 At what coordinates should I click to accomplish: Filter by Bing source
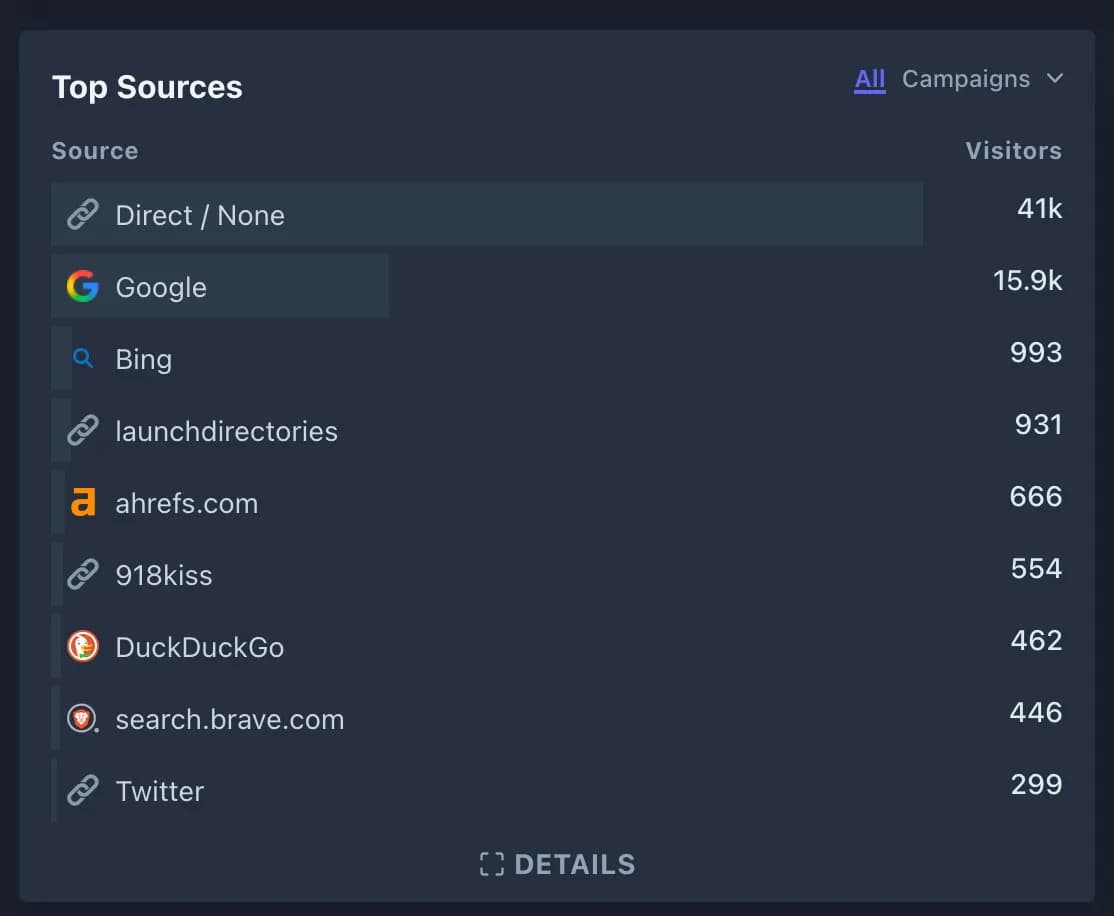(x=144, y=360)
